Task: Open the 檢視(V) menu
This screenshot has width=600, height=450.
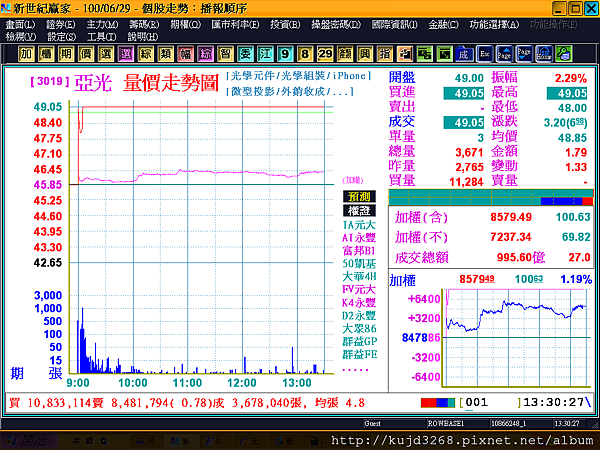Action: pyautogui.click(x=21, y=37)
